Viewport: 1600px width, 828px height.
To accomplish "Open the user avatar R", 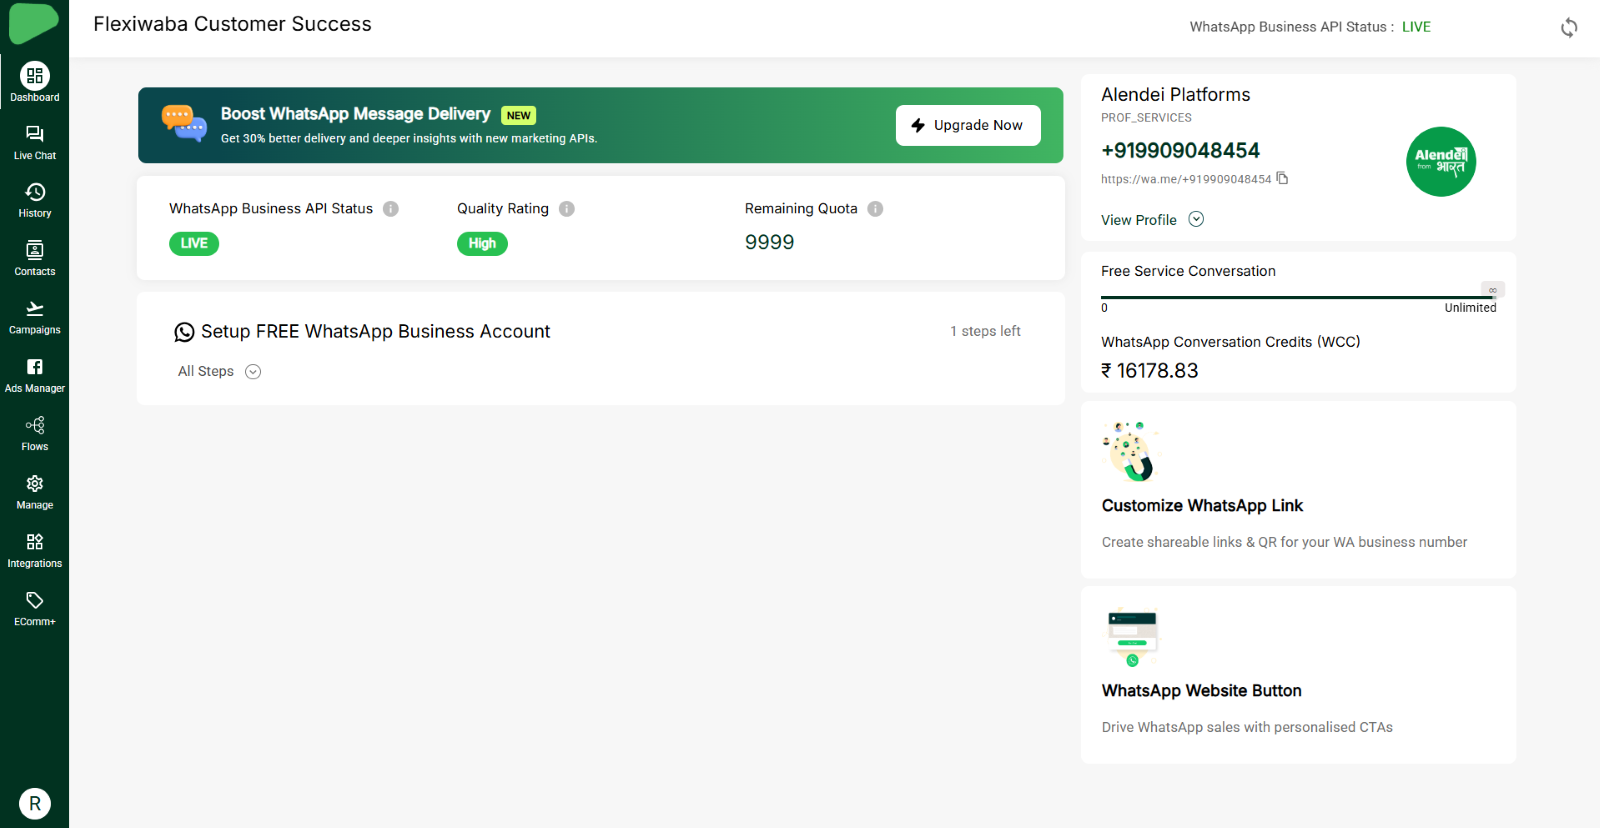I will tap(35, 803).
